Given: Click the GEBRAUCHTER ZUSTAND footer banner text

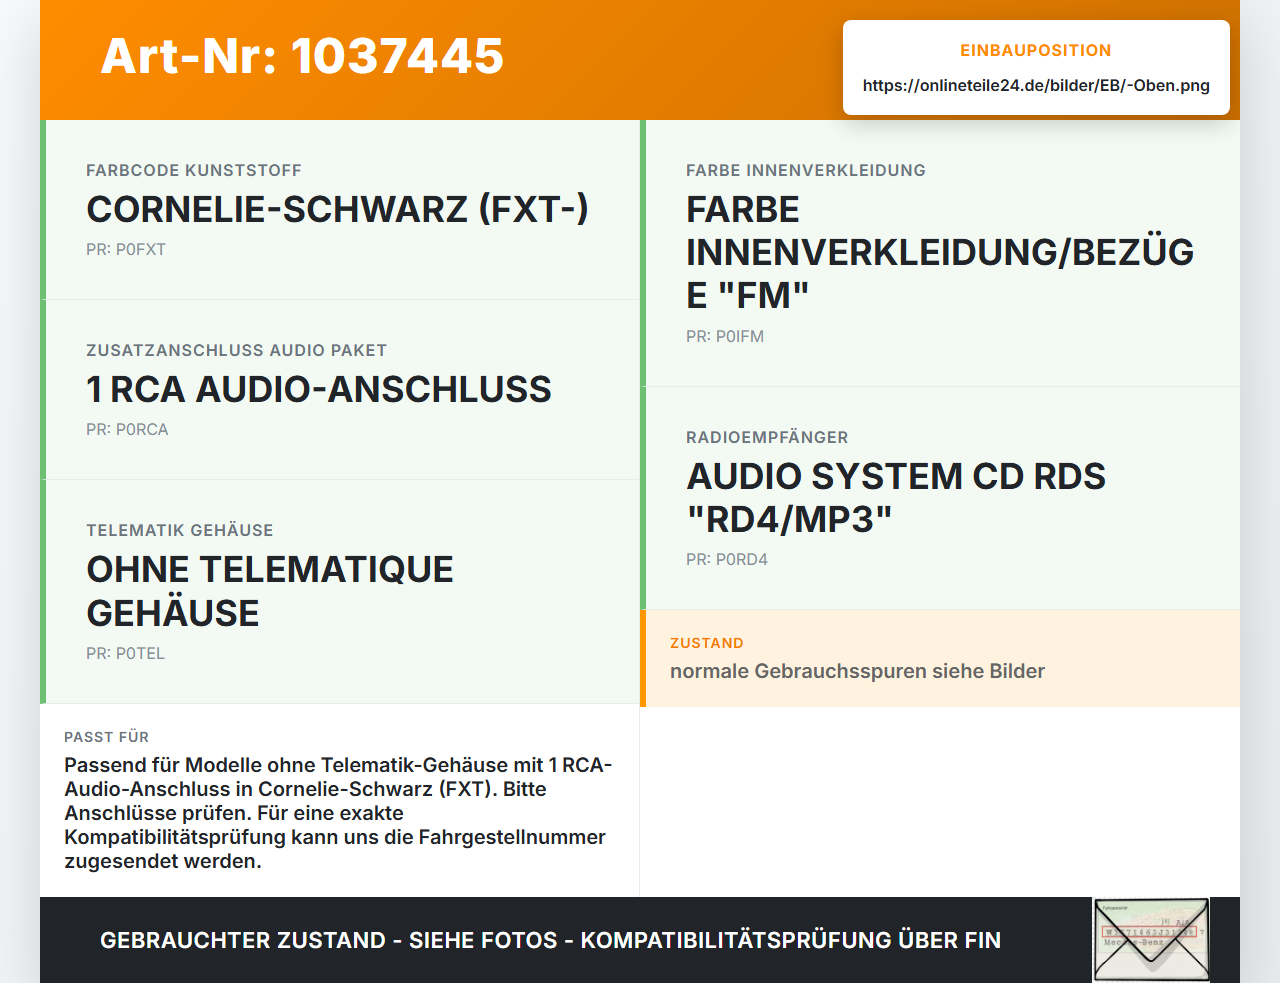Looking at the screenshot, I should [550, 940].
